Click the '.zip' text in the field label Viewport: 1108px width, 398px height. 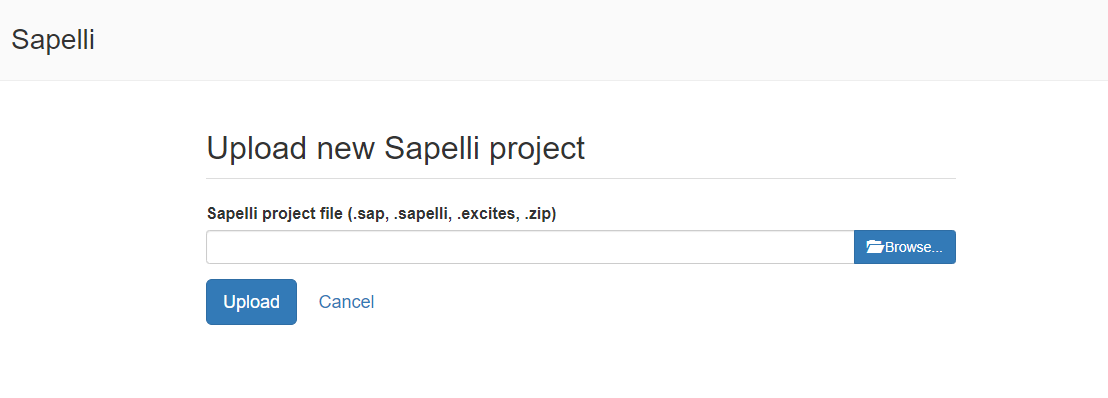tap(538, 214)
